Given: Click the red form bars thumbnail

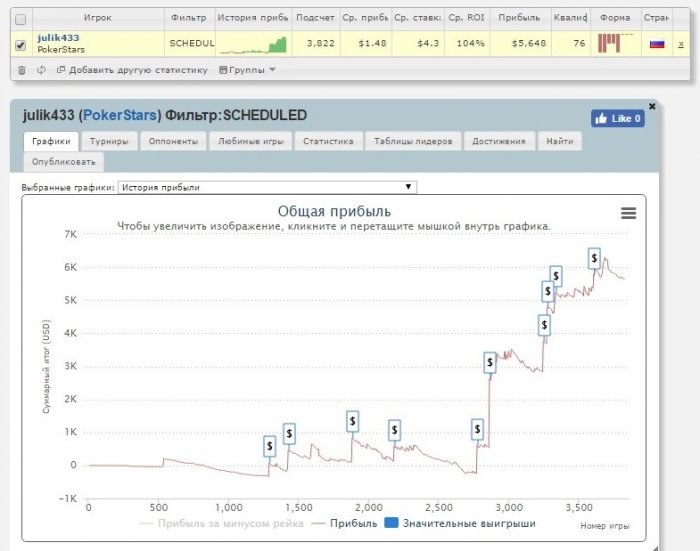Looking at the screenshot, I should [x=615, y=43].
